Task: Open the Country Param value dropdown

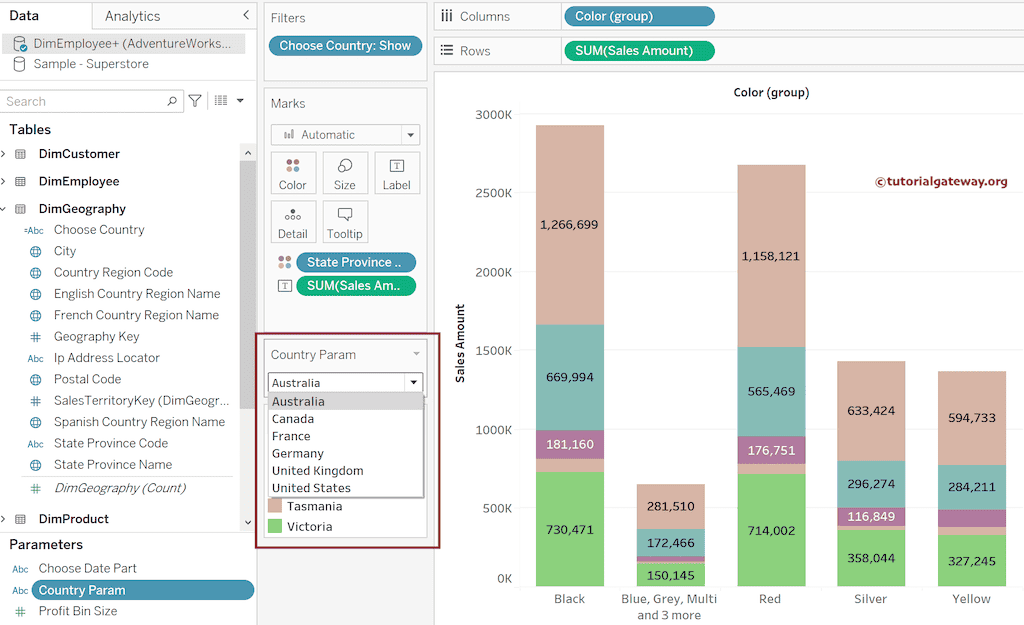Action: pos(413,382)
